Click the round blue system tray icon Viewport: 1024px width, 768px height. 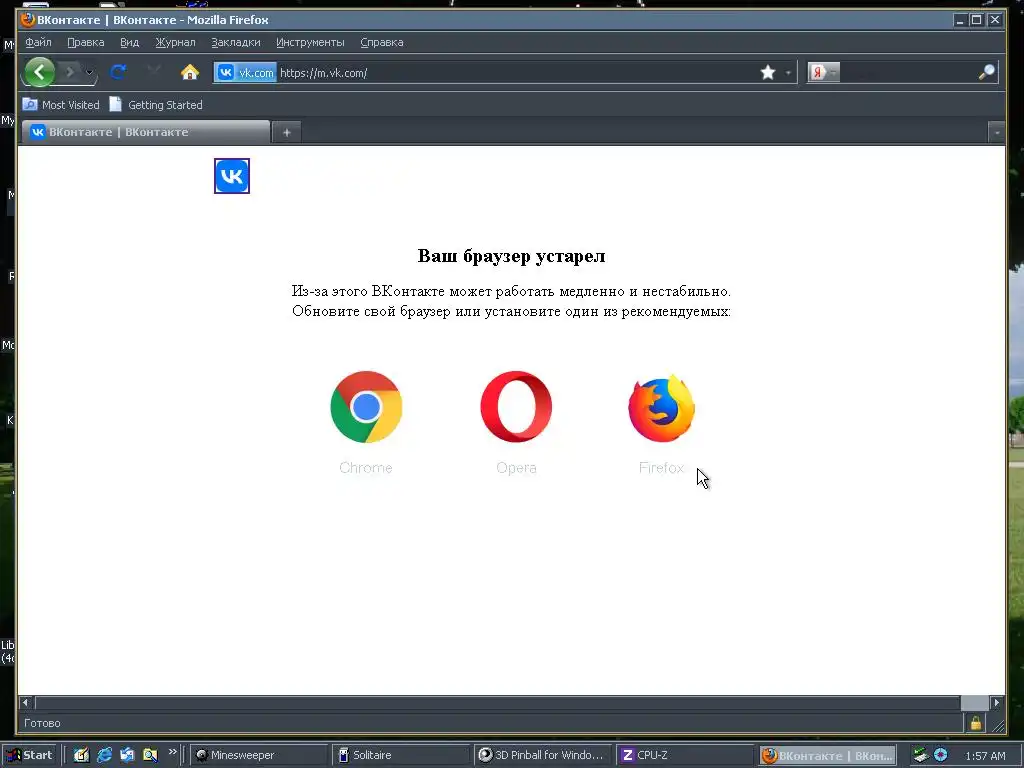941,755
